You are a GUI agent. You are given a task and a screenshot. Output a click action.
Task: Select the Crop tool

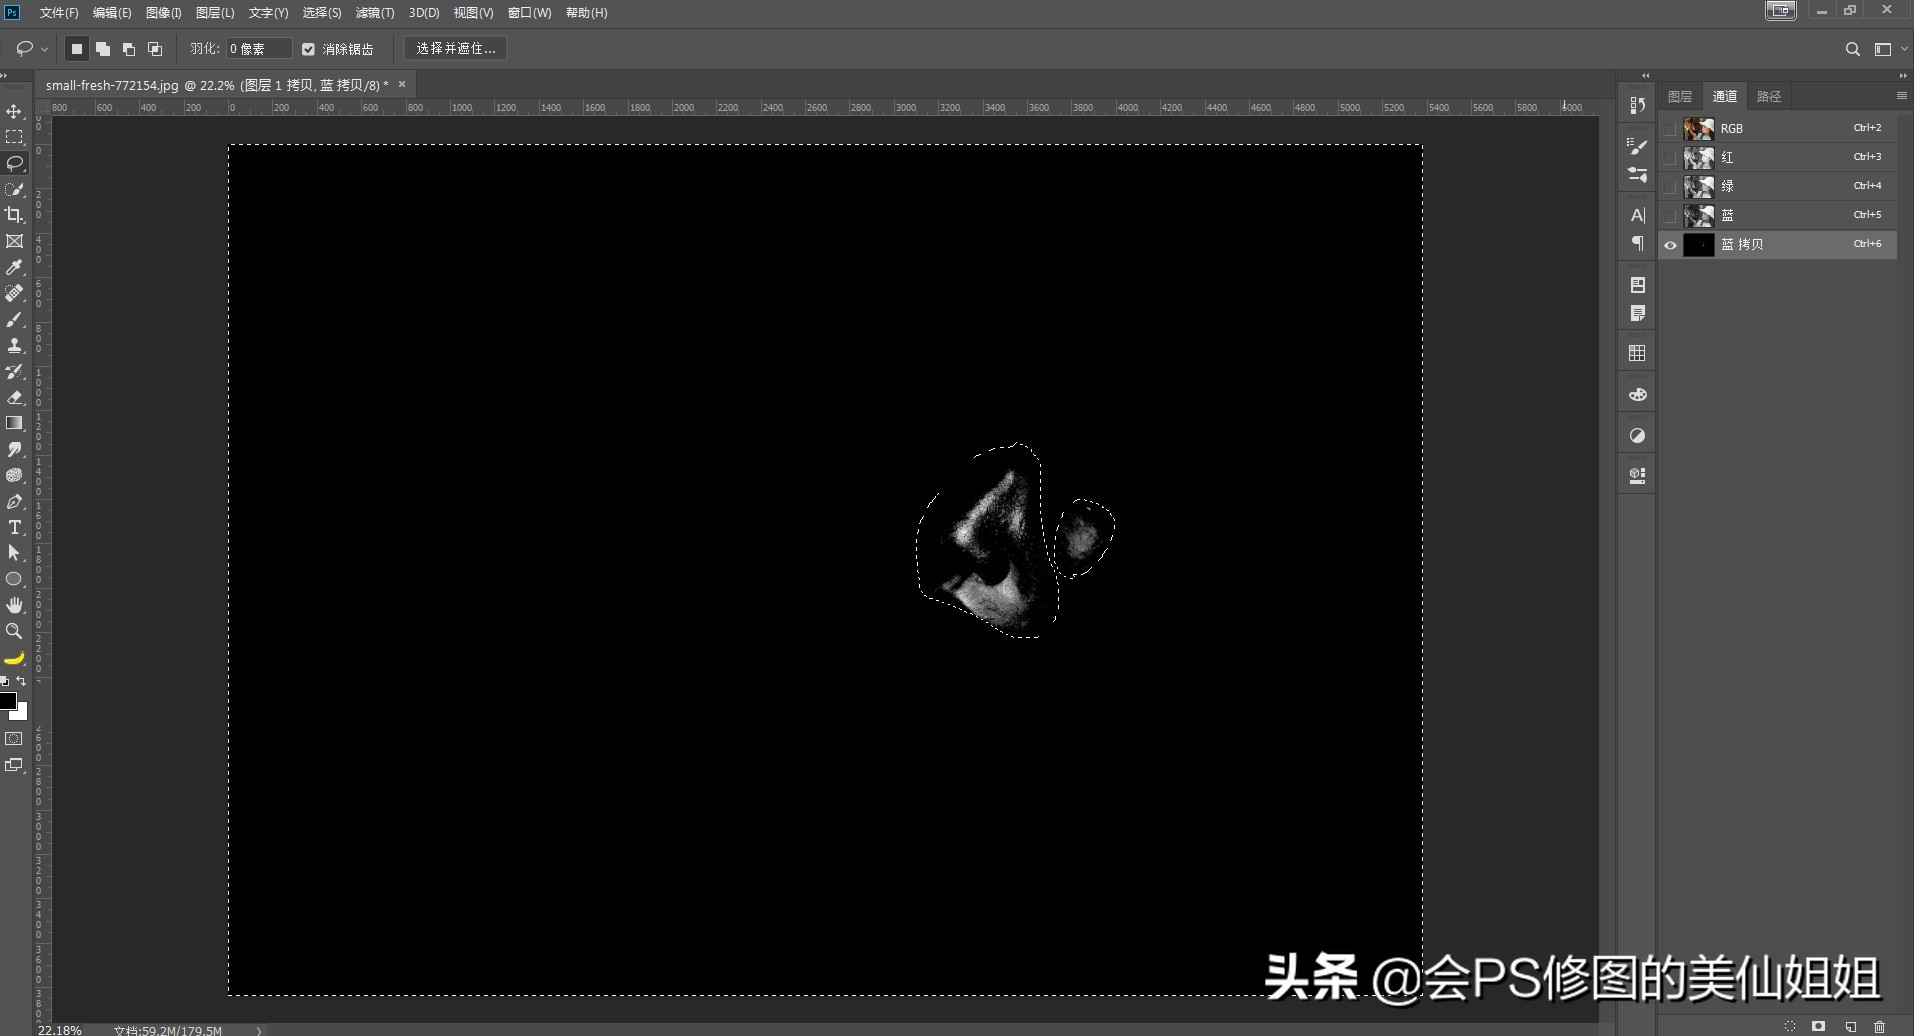tap(14, 214)
